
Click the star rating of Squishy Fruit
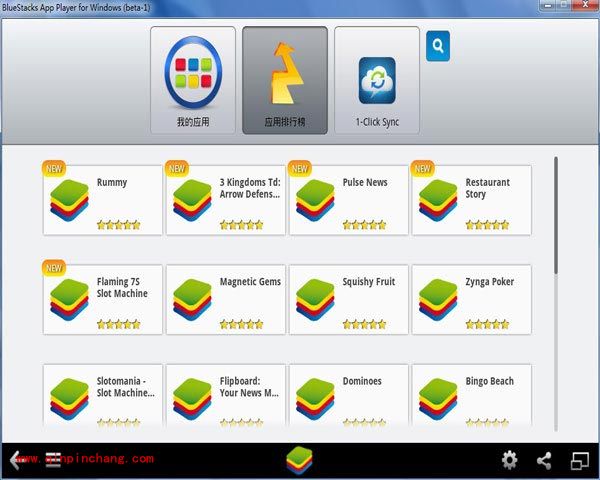tap(365, 325)
